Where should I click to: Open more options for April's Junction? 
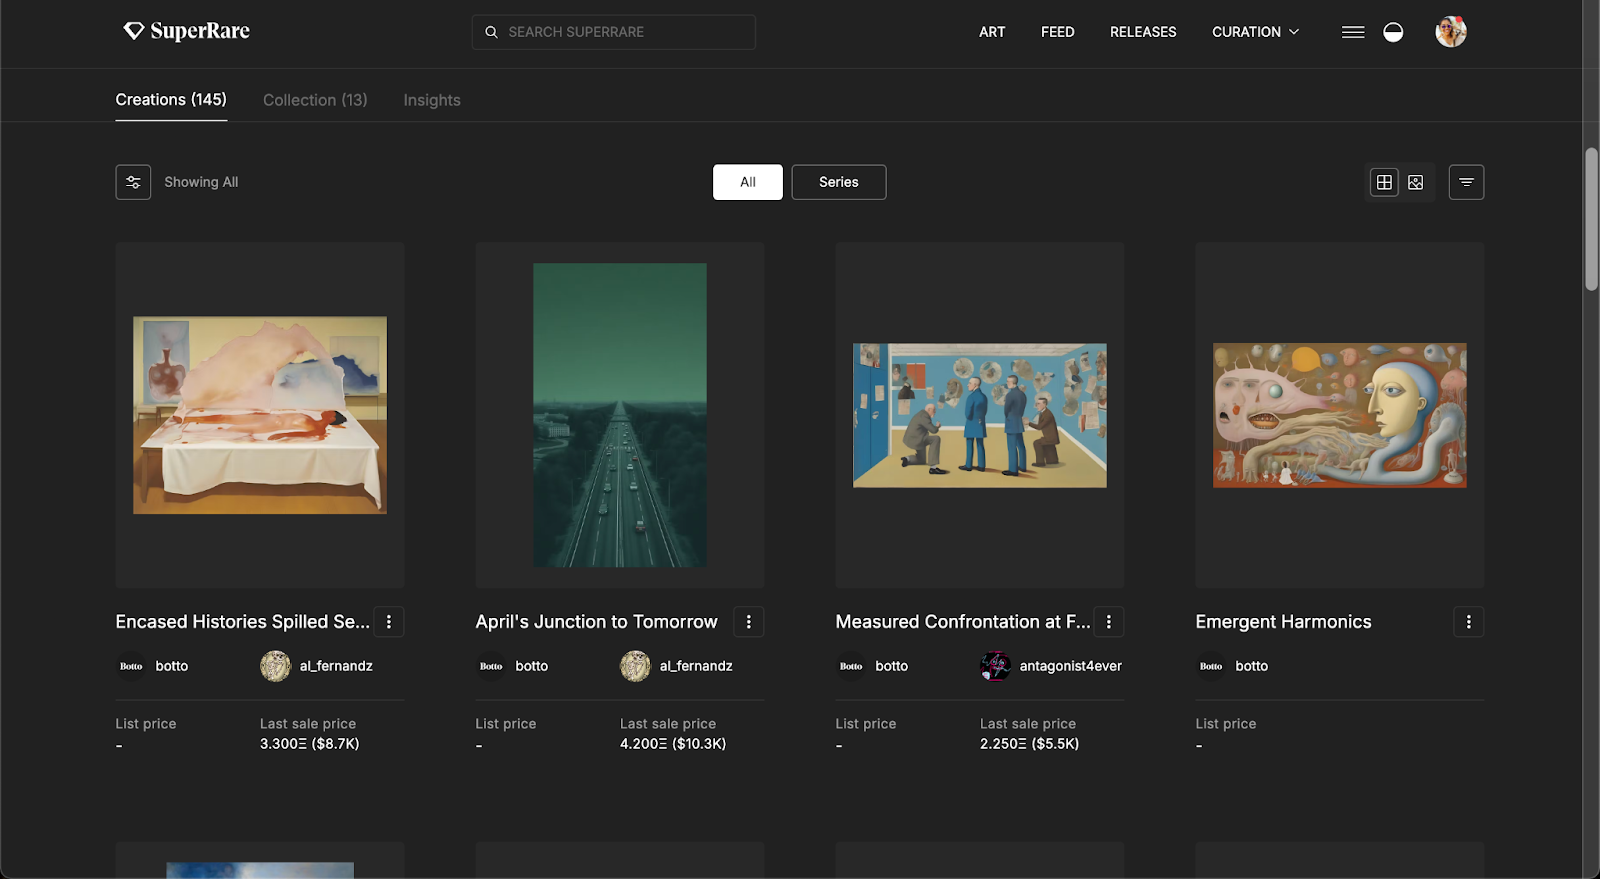(x=749, y=622)
